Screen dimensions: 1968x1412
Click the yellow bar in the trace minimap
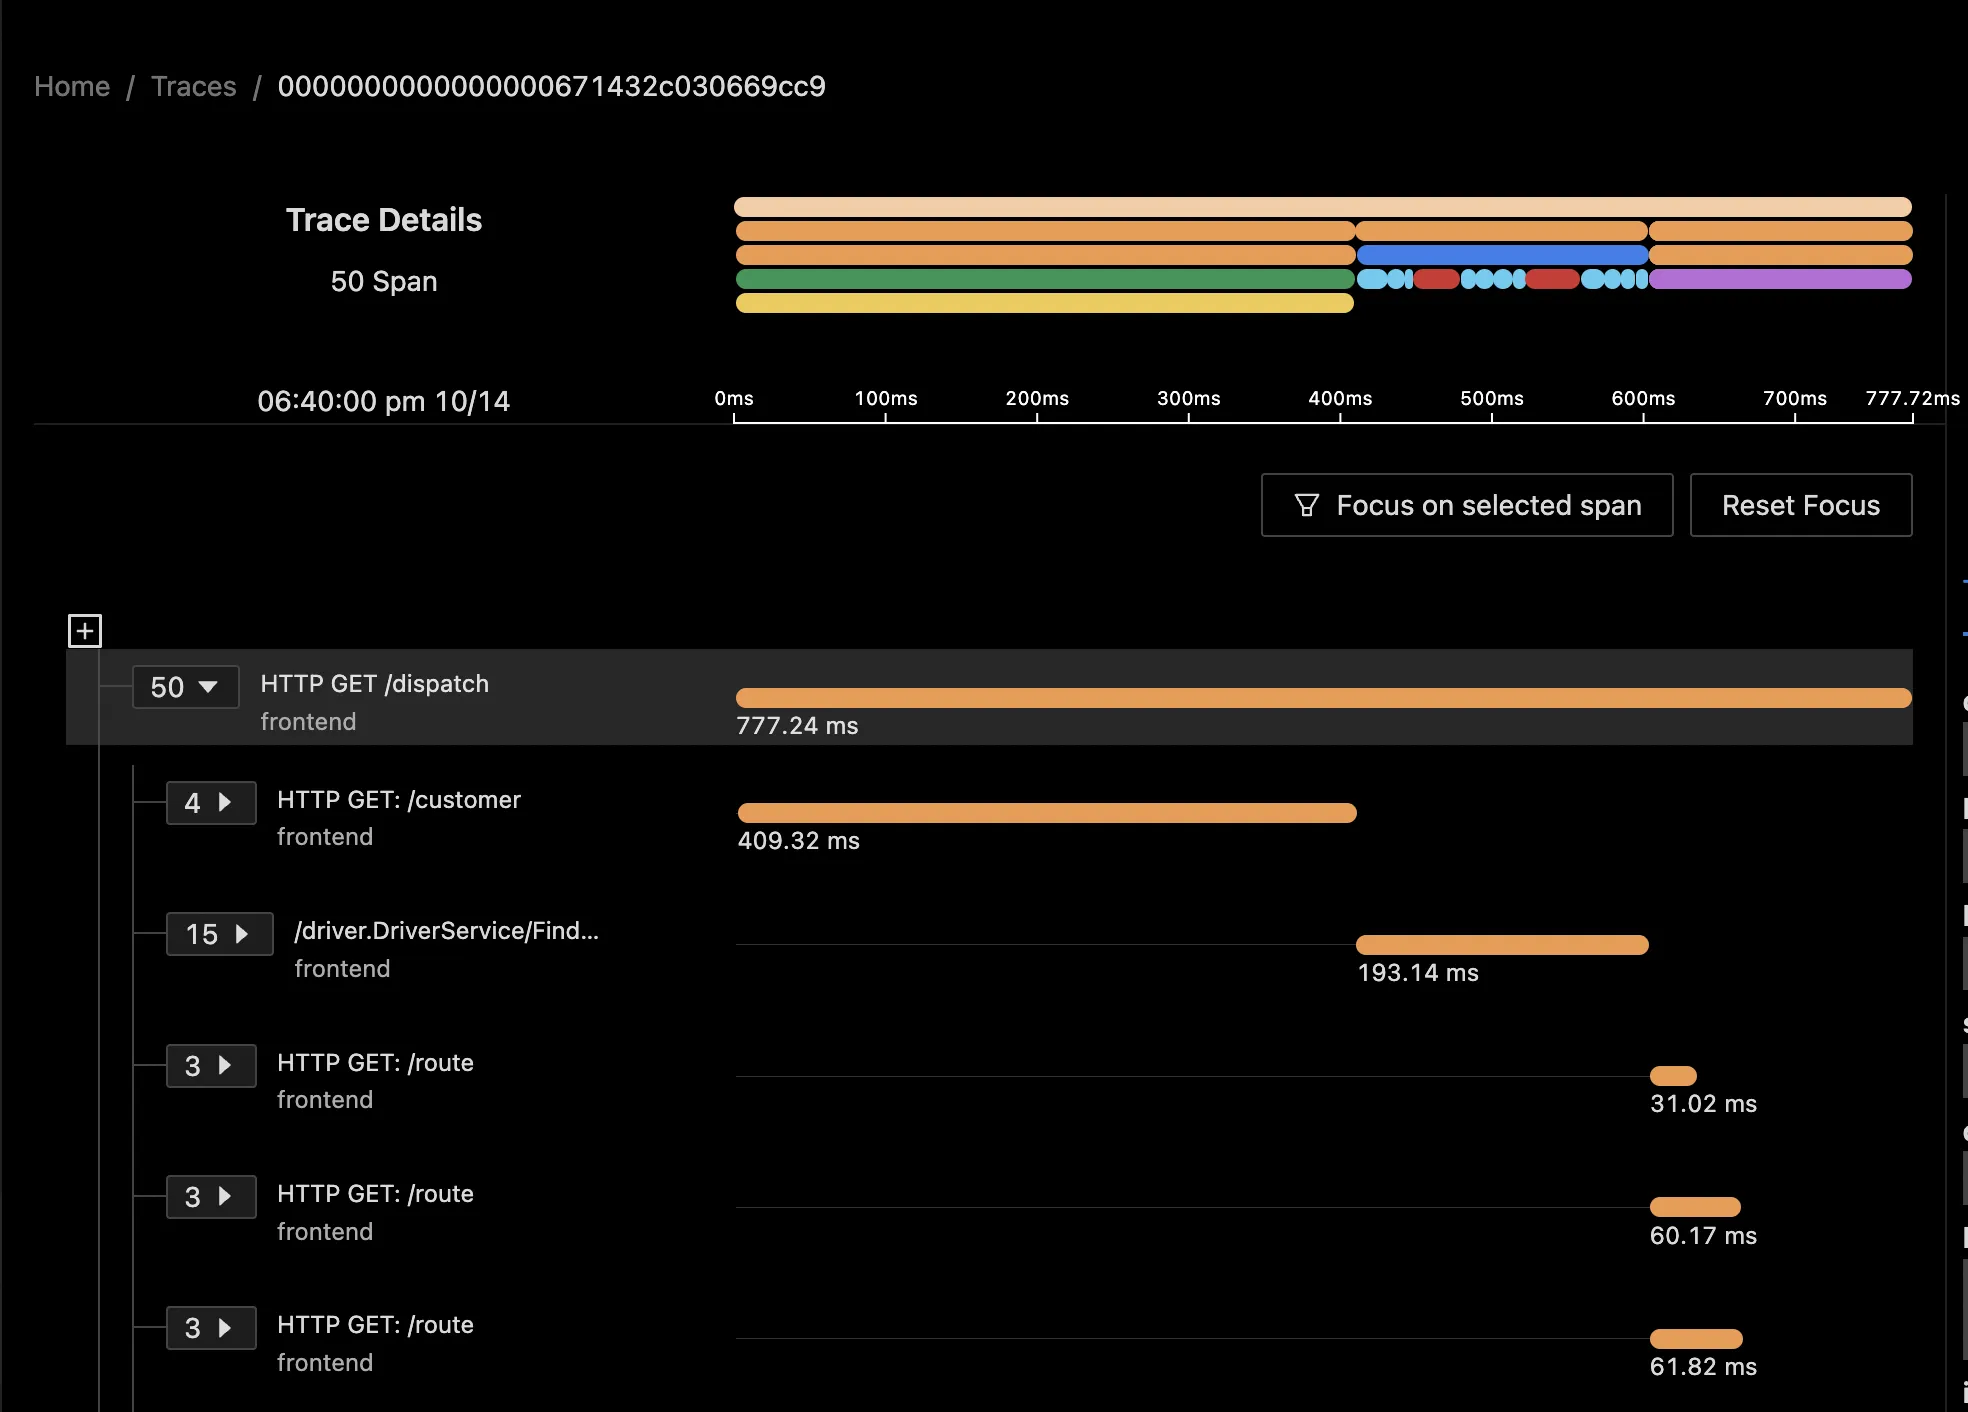click(1045, 303)
